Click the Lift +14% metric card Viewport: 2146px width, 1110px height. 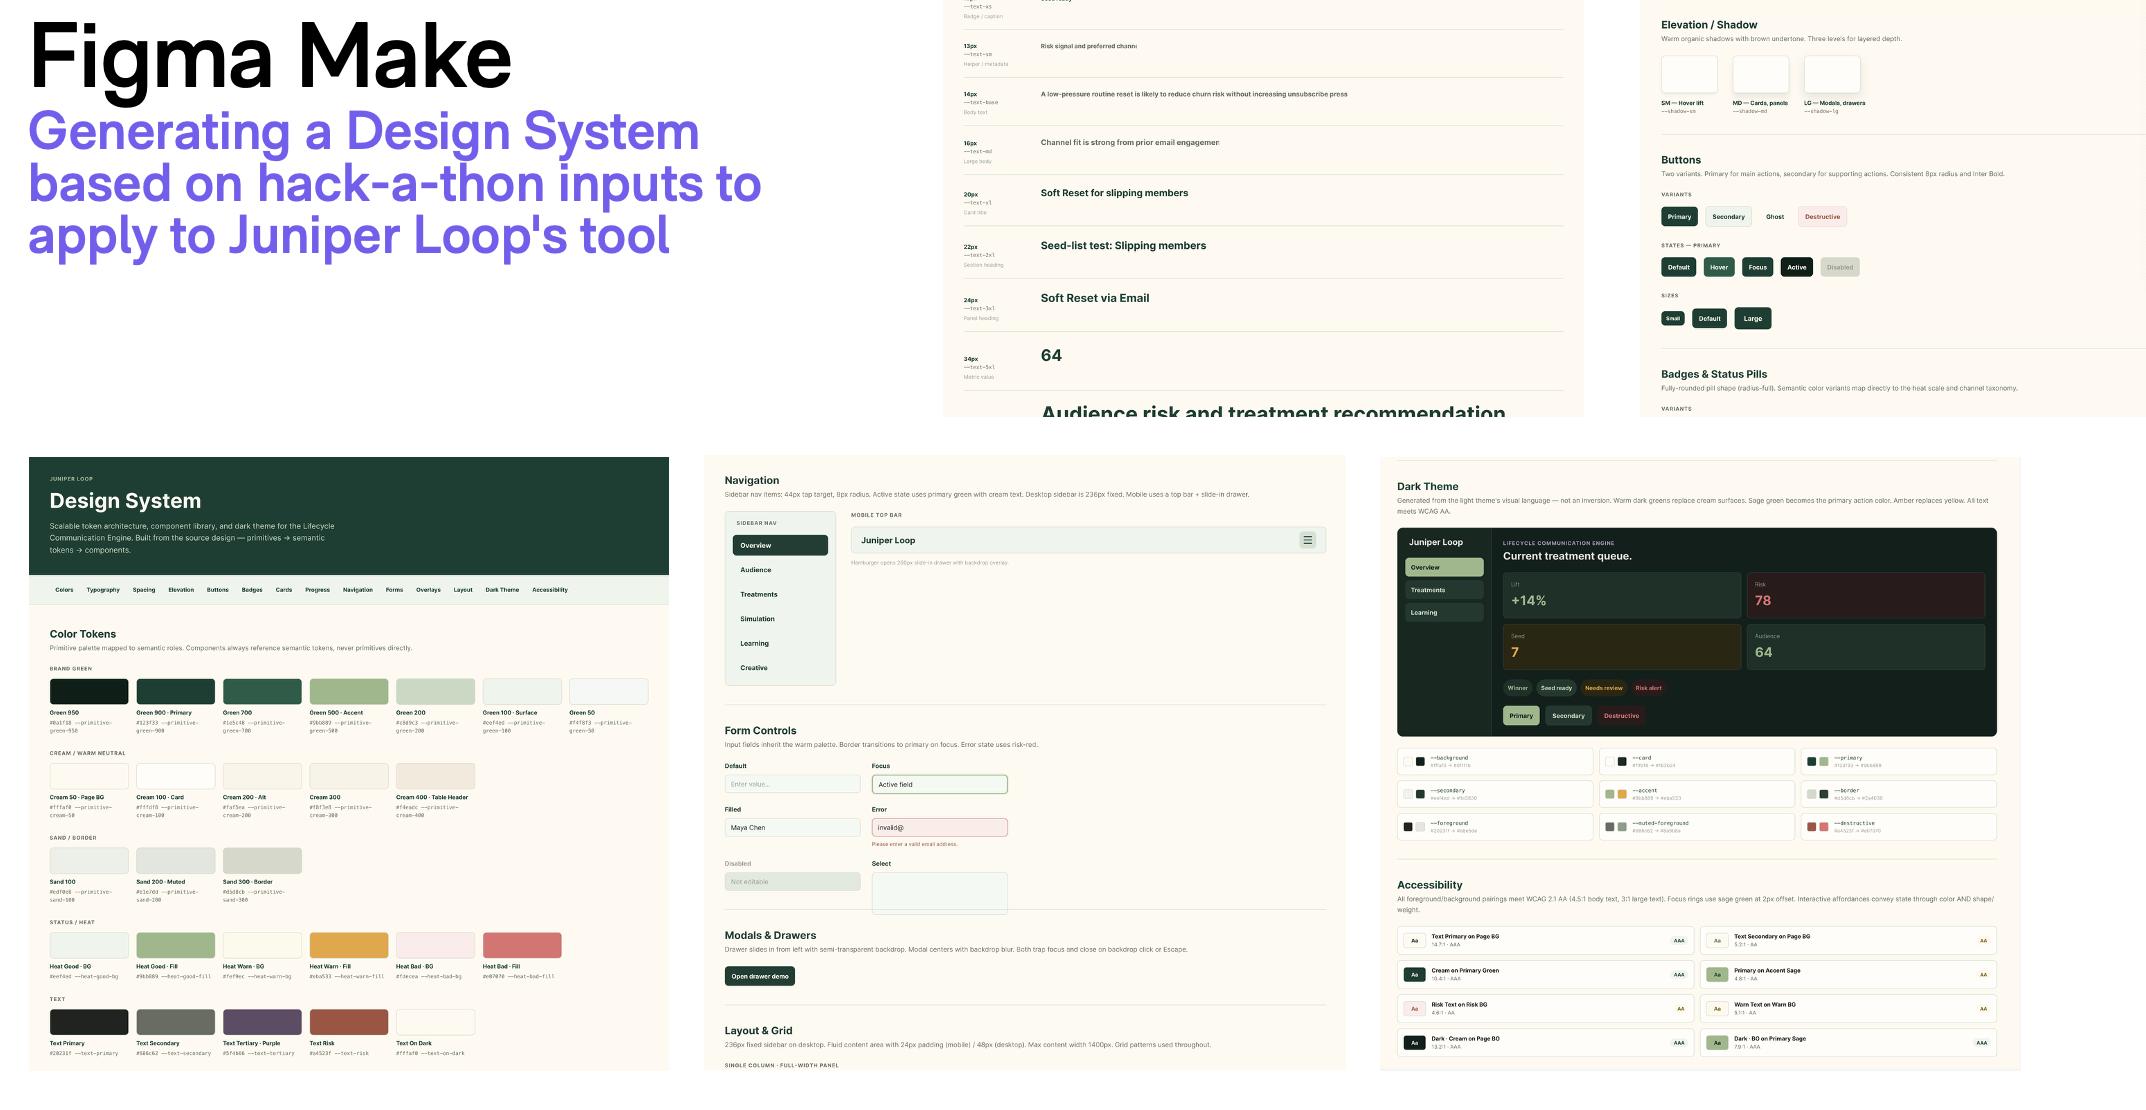pyautogui.click(x=1621, y=595)
